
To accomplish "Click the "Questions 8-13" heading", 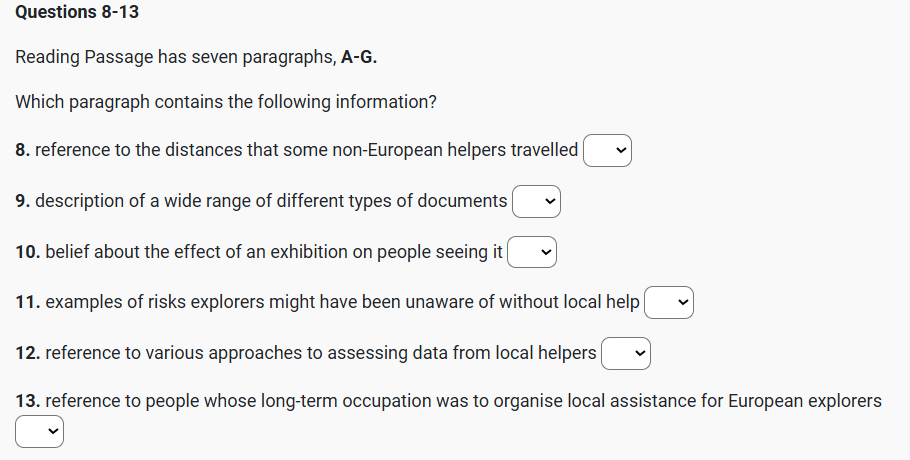I will 77,13.
